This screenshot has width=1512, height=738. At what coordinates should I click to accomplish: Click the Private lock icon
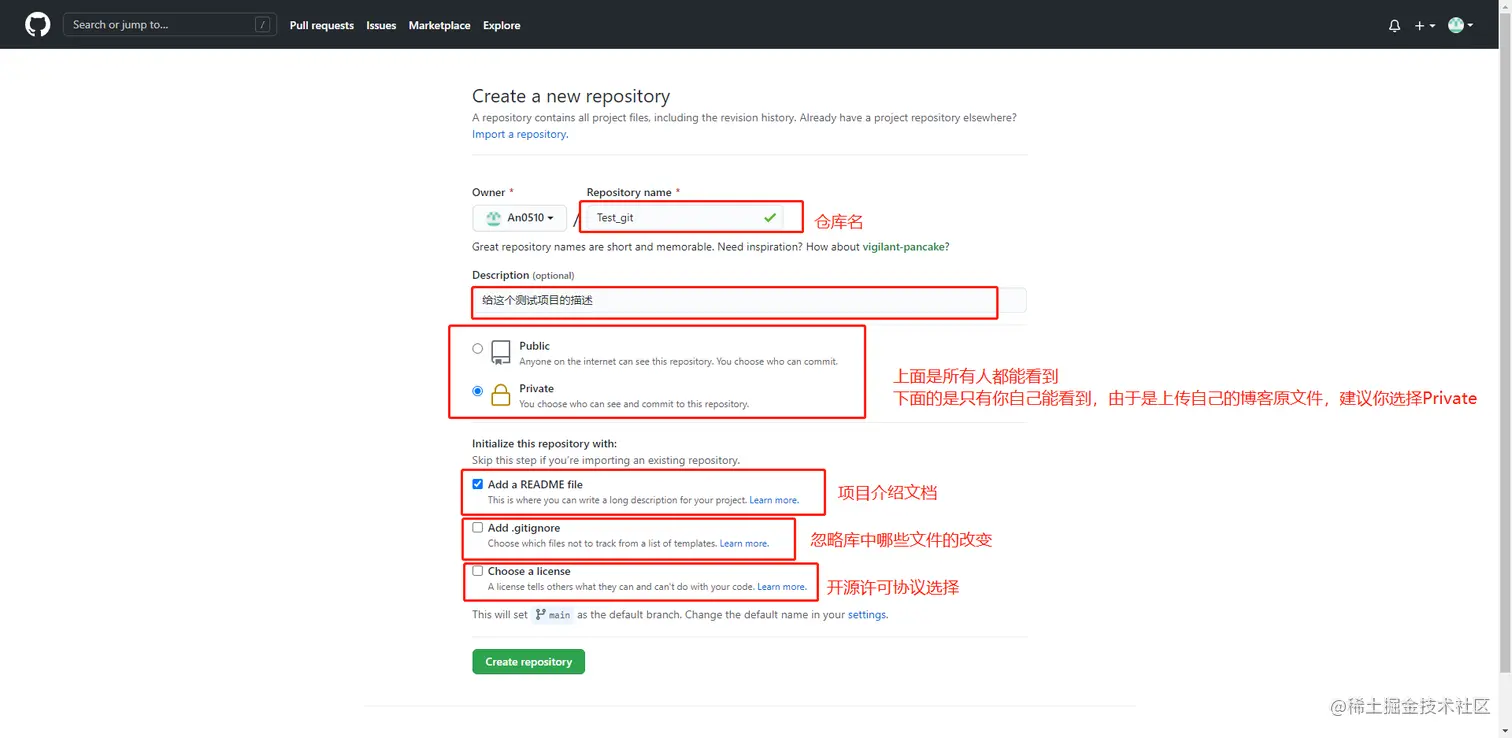501,394
